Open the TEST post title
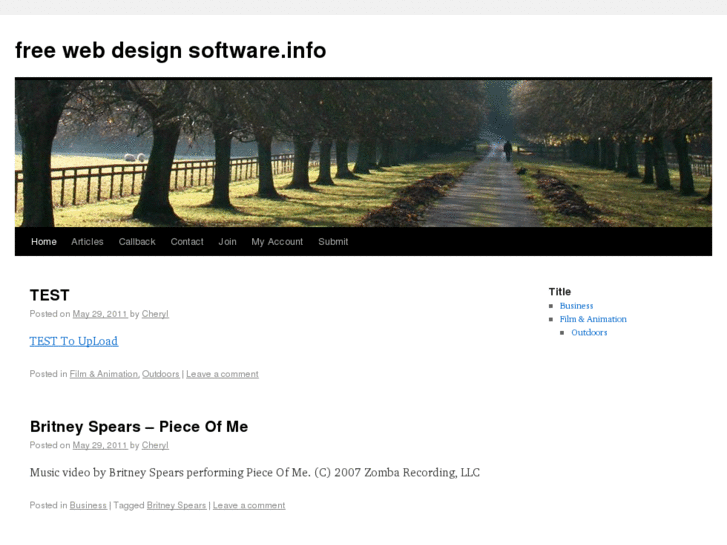Viewport: 727px width, 545px height. click(50, 295)
